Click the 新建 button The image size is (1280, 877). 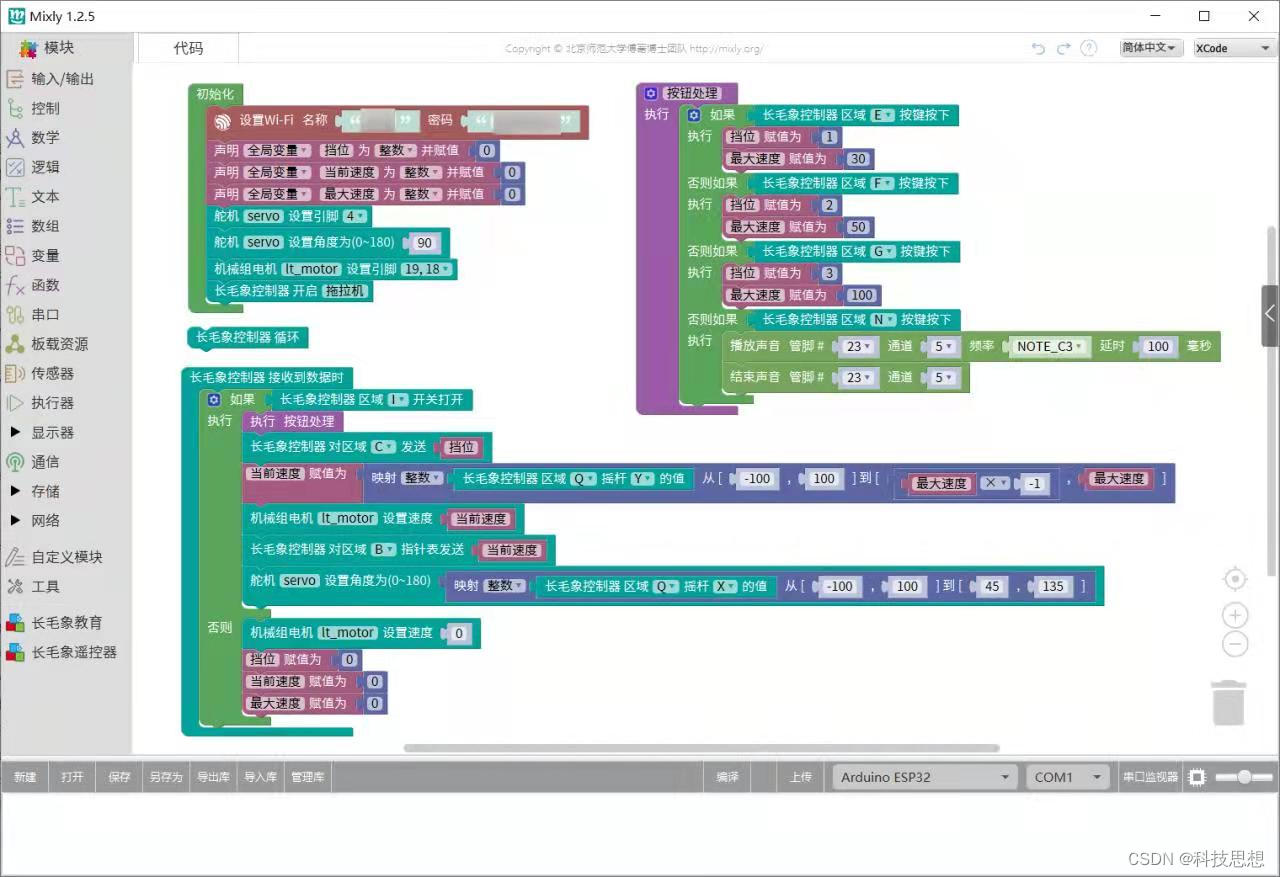pyautogui.click(x=25, y=777)
